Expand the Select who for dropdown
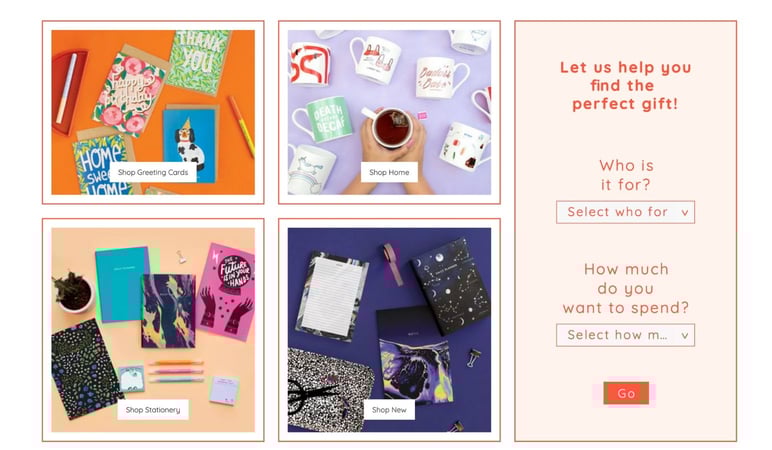The height and width of the screenshot is (450, 772). (625, 212)
